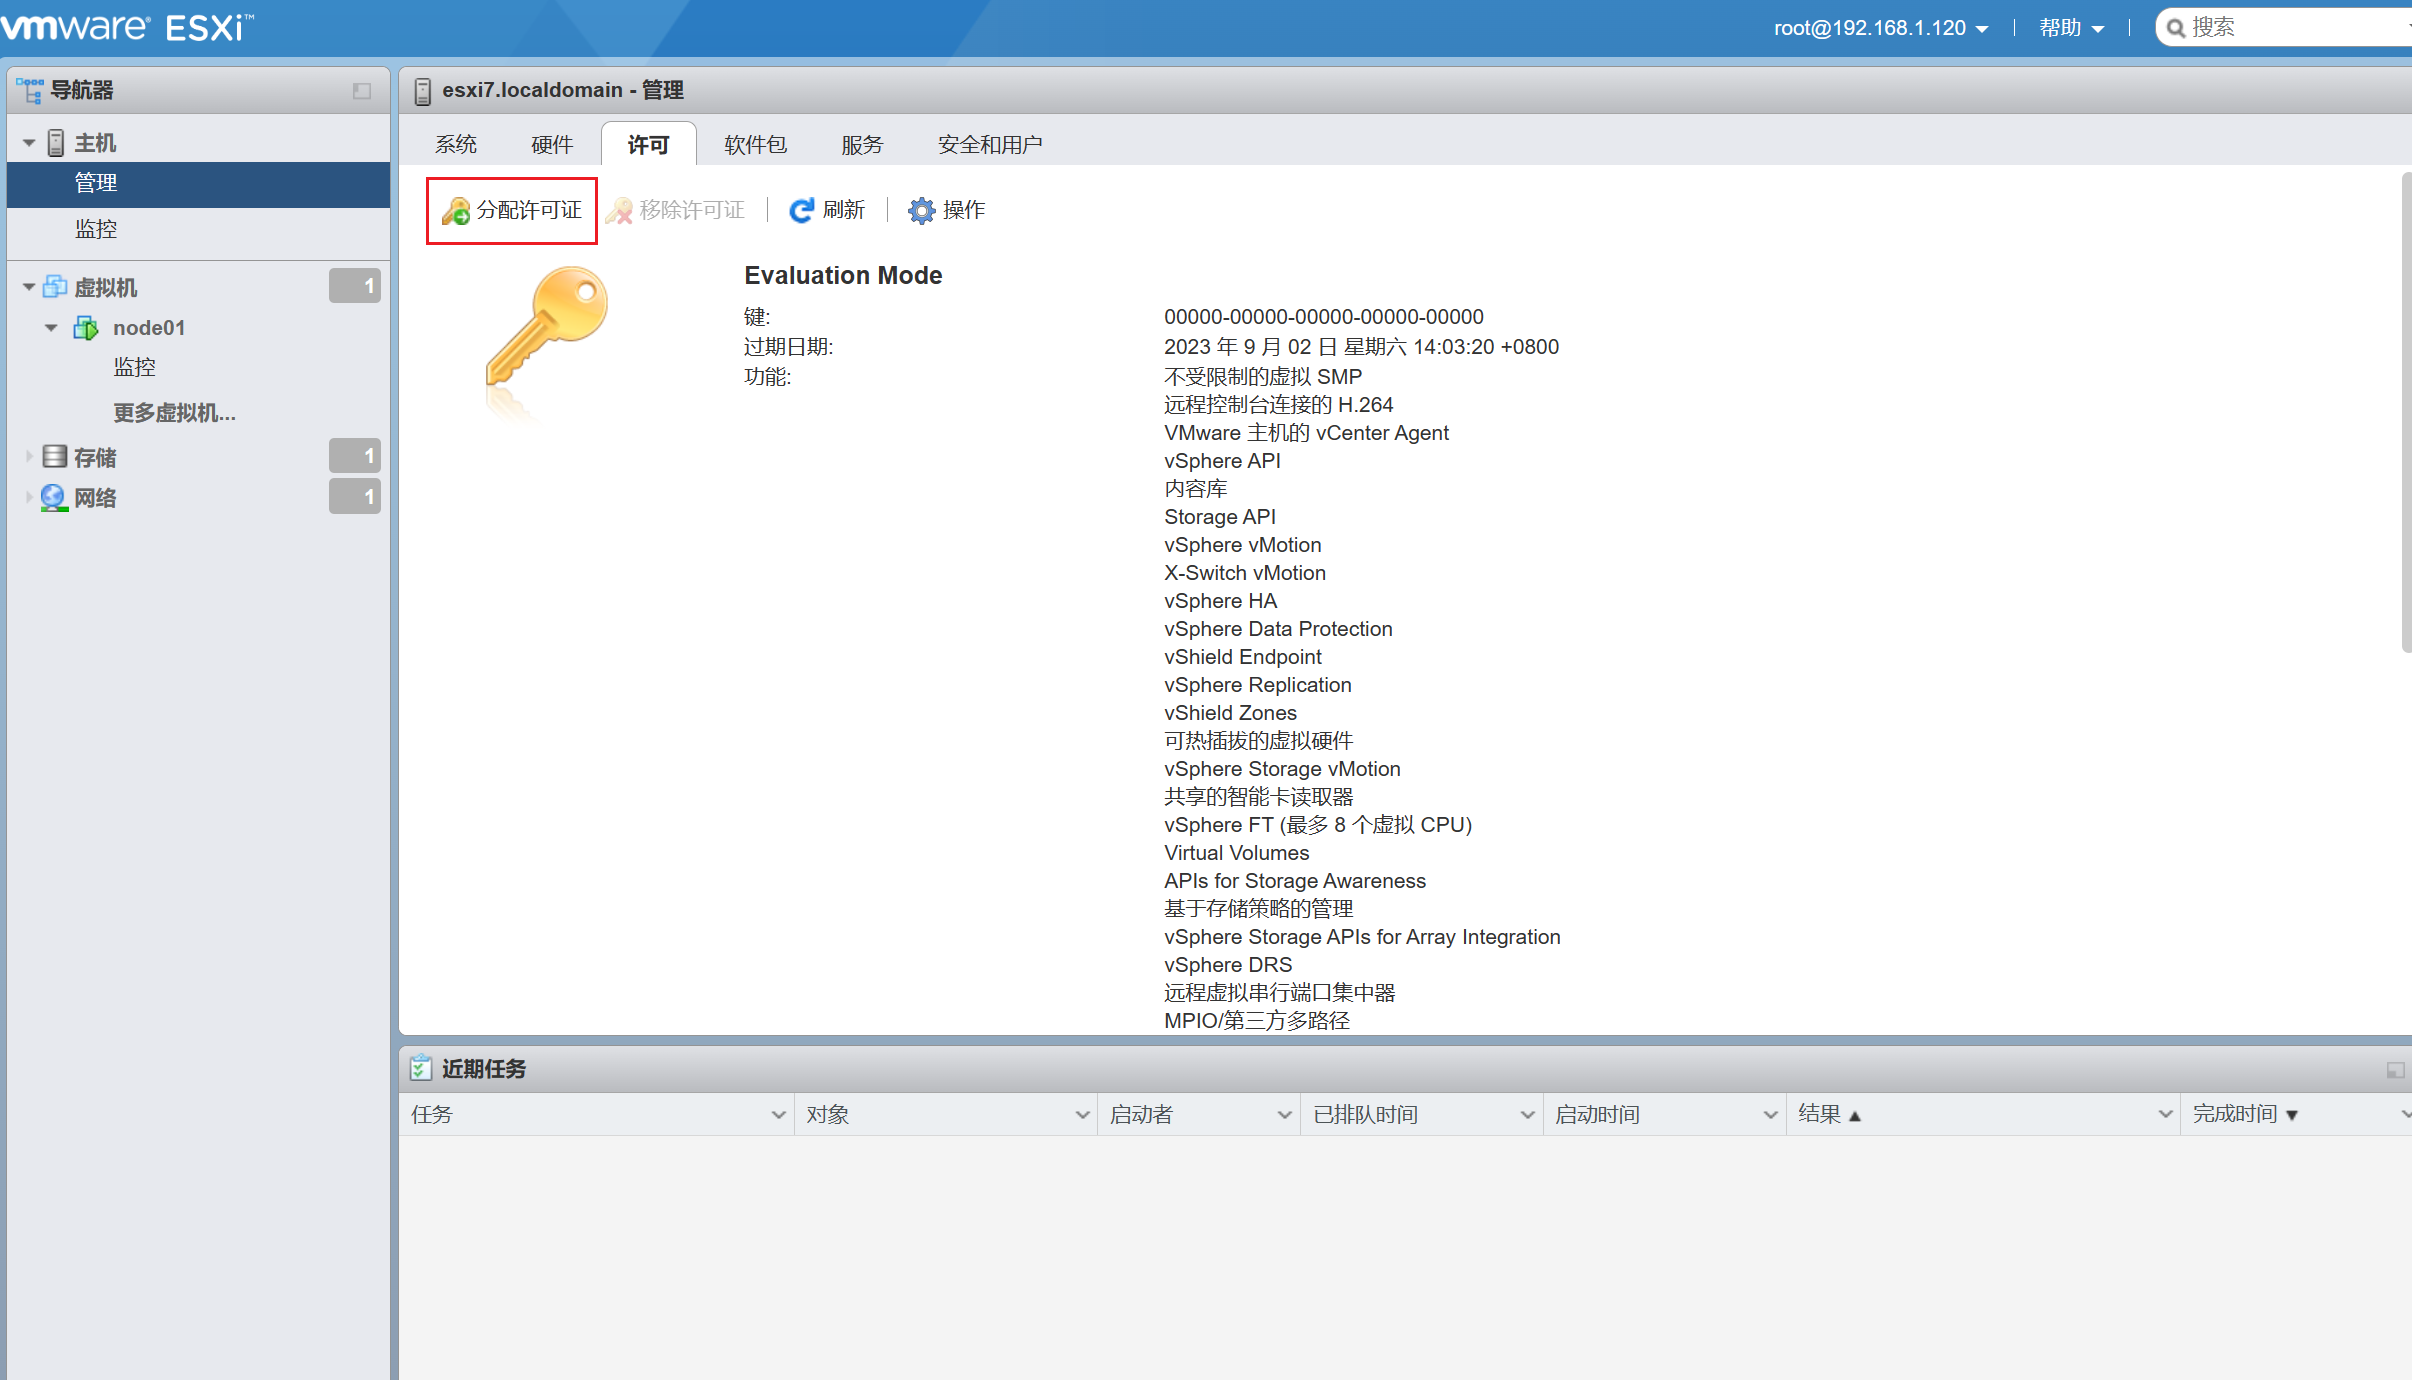Expand the Storage tree node

[x=29, y=457]
